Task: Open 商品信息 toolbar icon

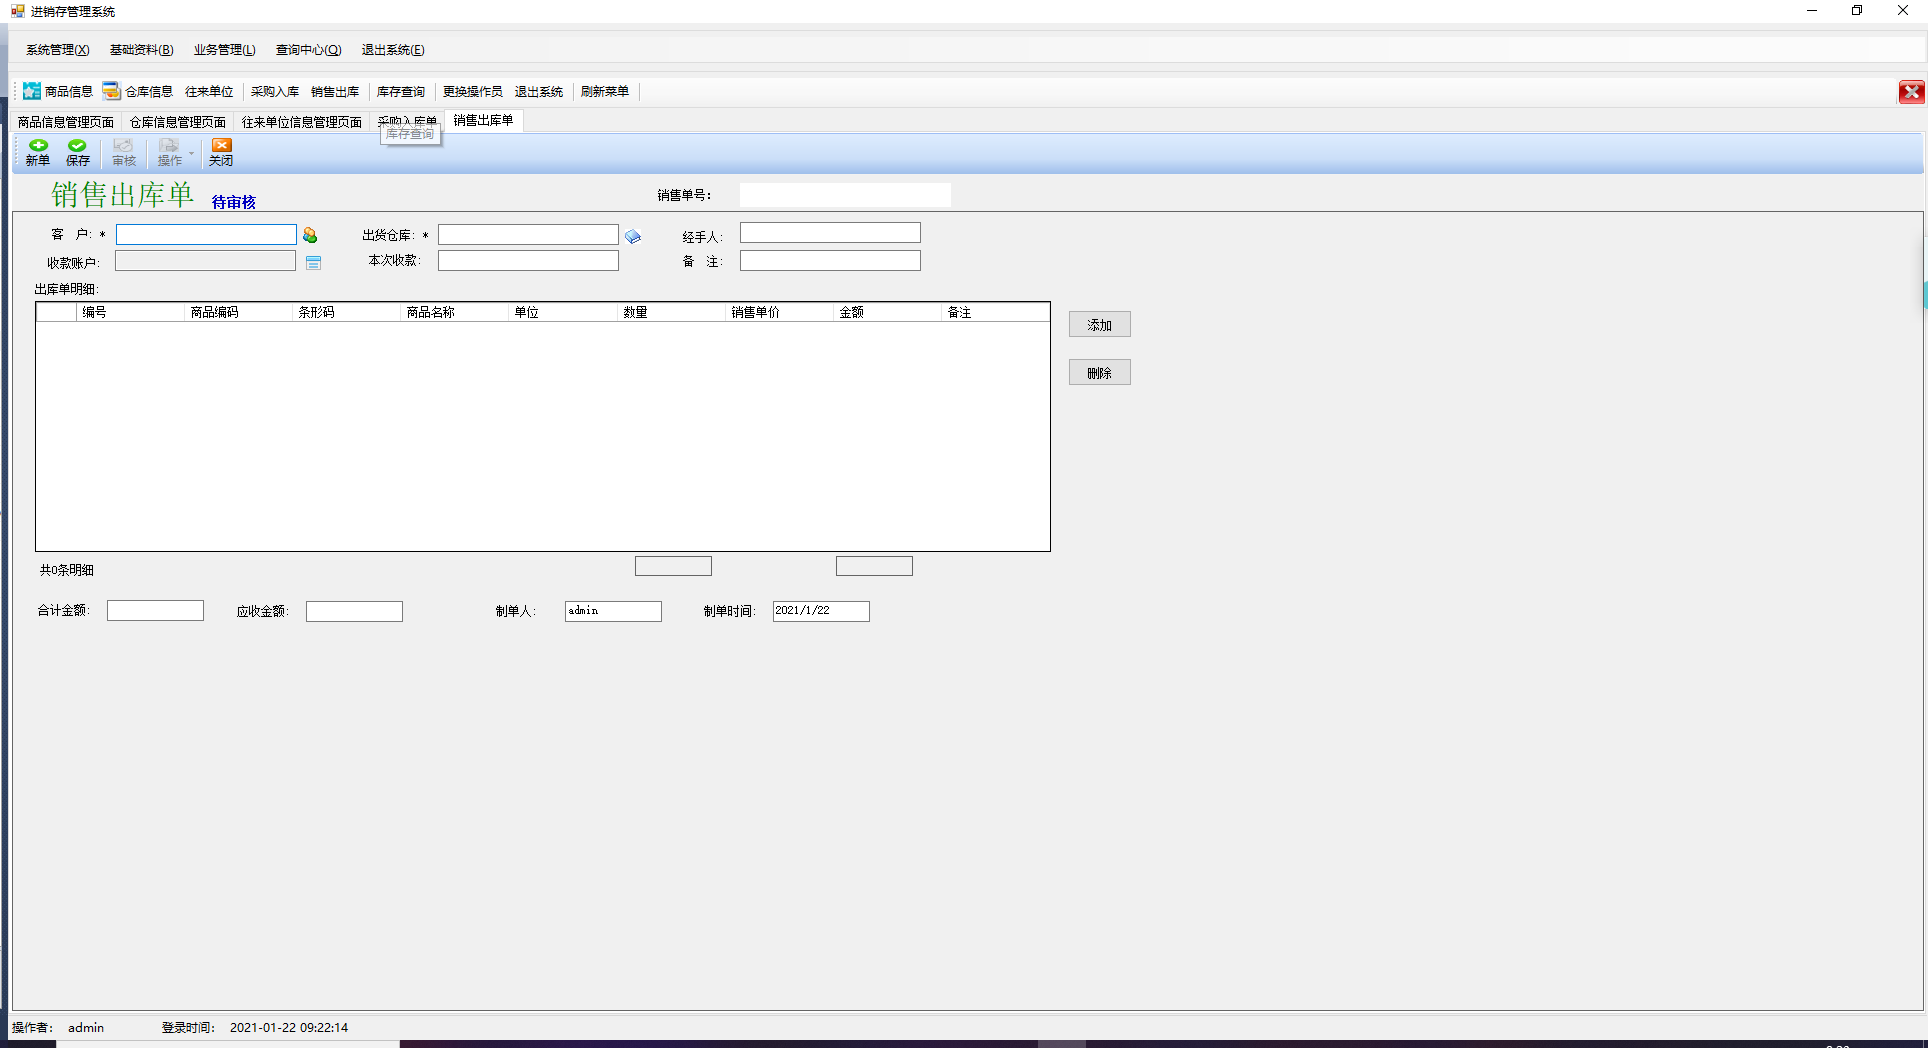Action: click(x=58, y=91)
